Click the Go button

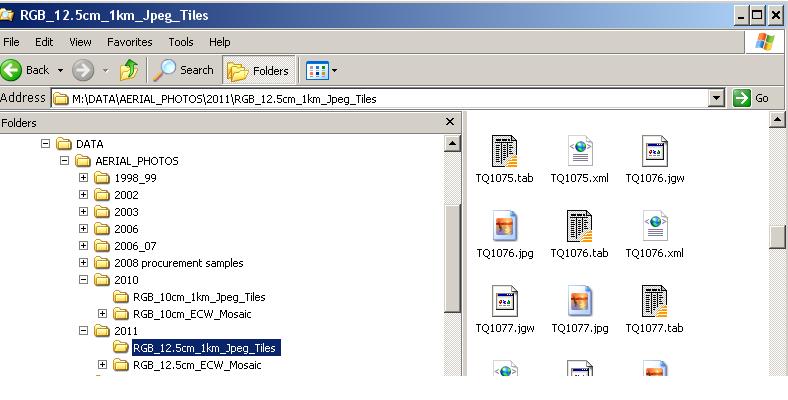coord(752,98)
